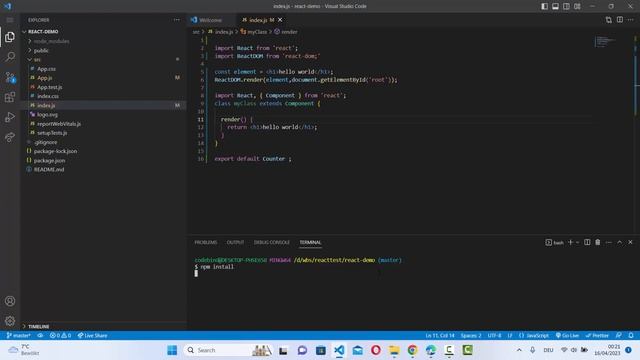Screen dimensions: 640x360
Task: Click Live Share in status bar
Action: point(92,335)
